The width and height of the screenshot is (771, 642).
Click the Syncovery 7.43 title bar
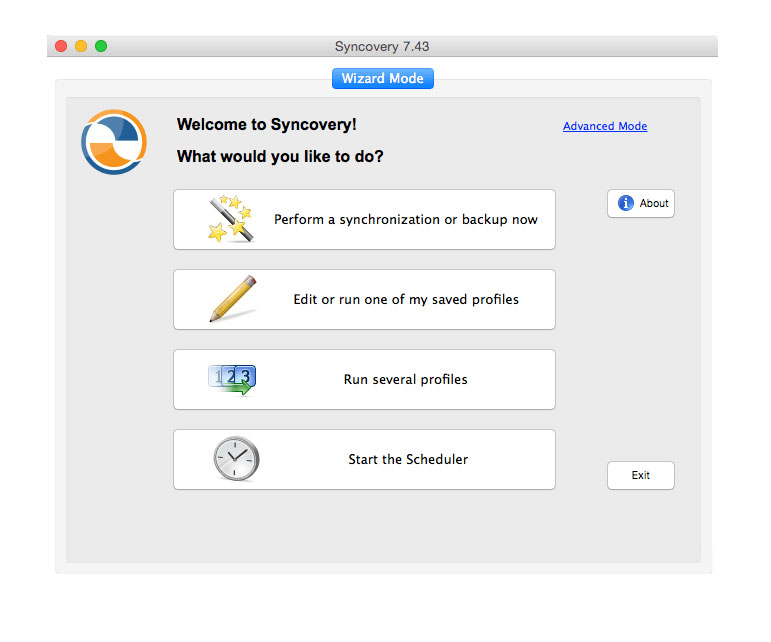[382, 46]
